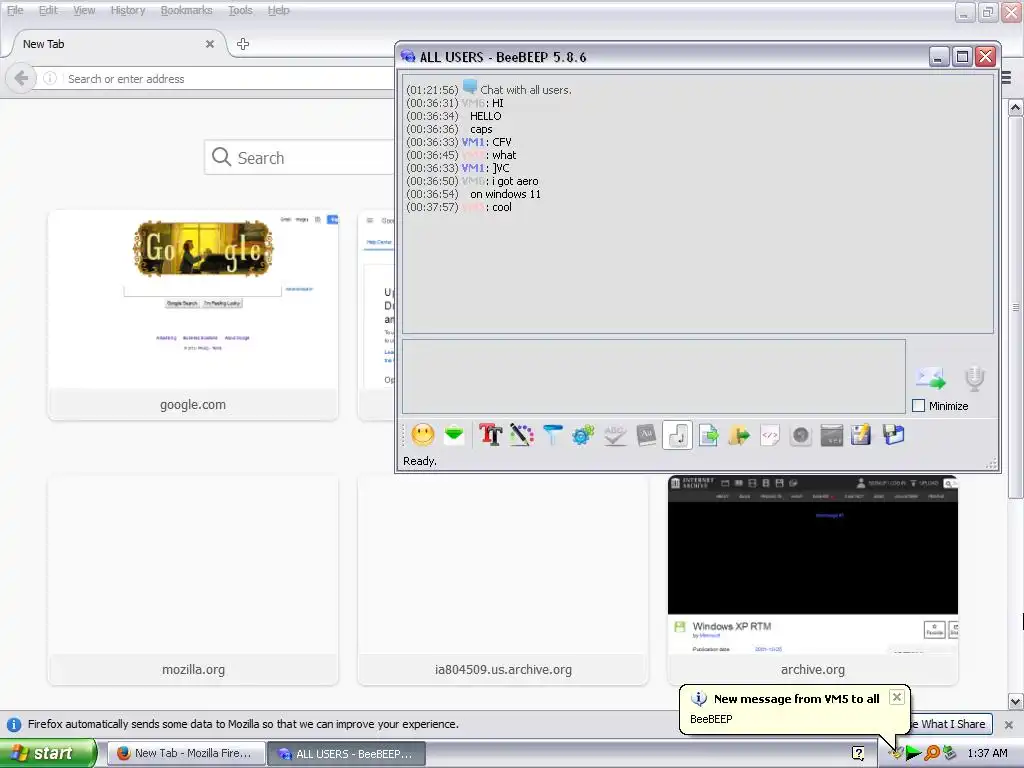The width and height of the screenshot is (1024, 768).
Task: Click Firefox back arrow button
Action: click(x=21, y=78)
